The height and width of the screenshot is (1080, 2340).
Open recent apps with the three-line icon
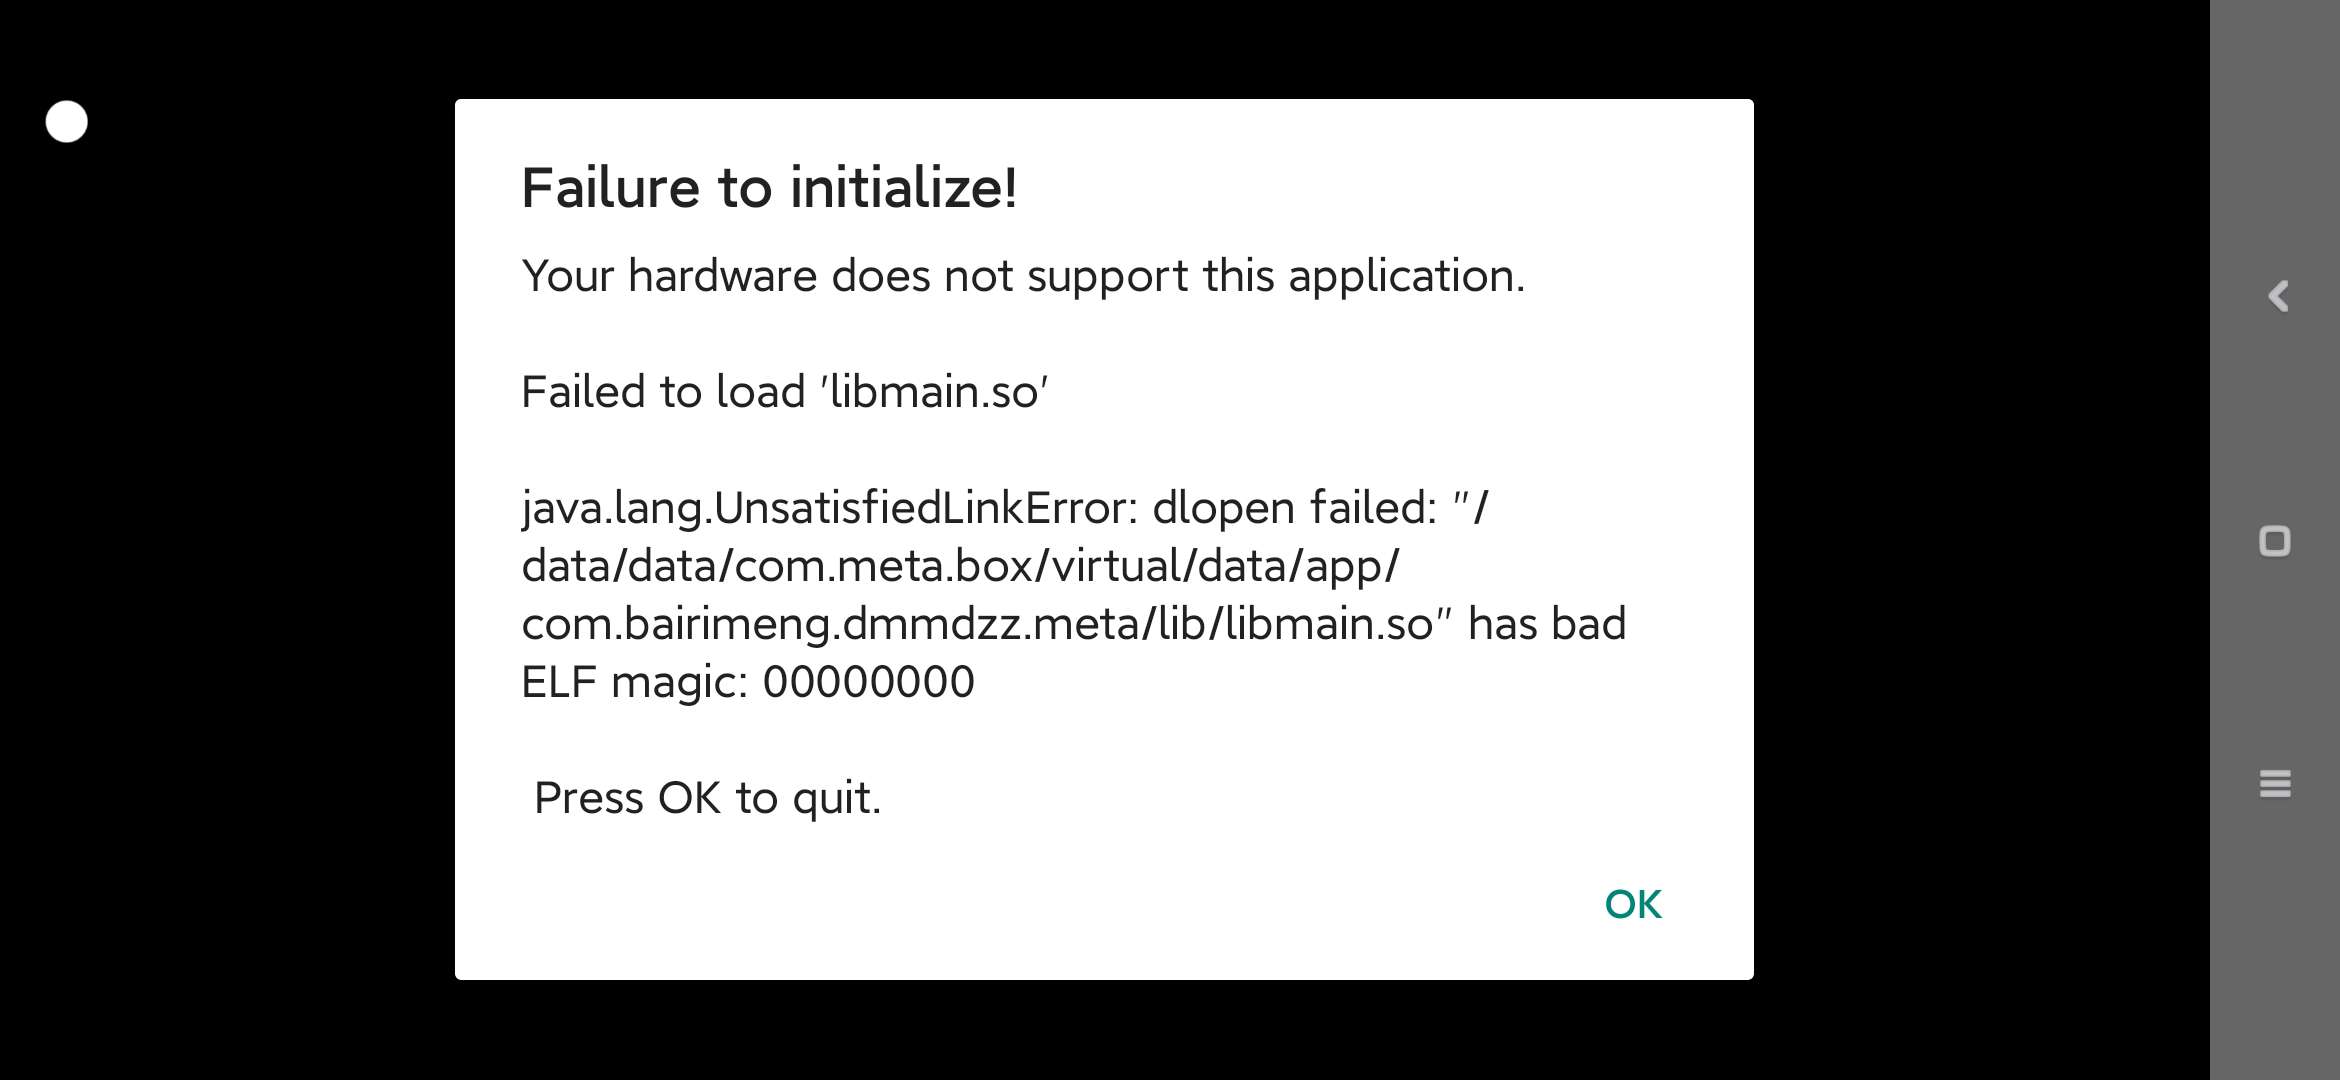click(2275, 784)
